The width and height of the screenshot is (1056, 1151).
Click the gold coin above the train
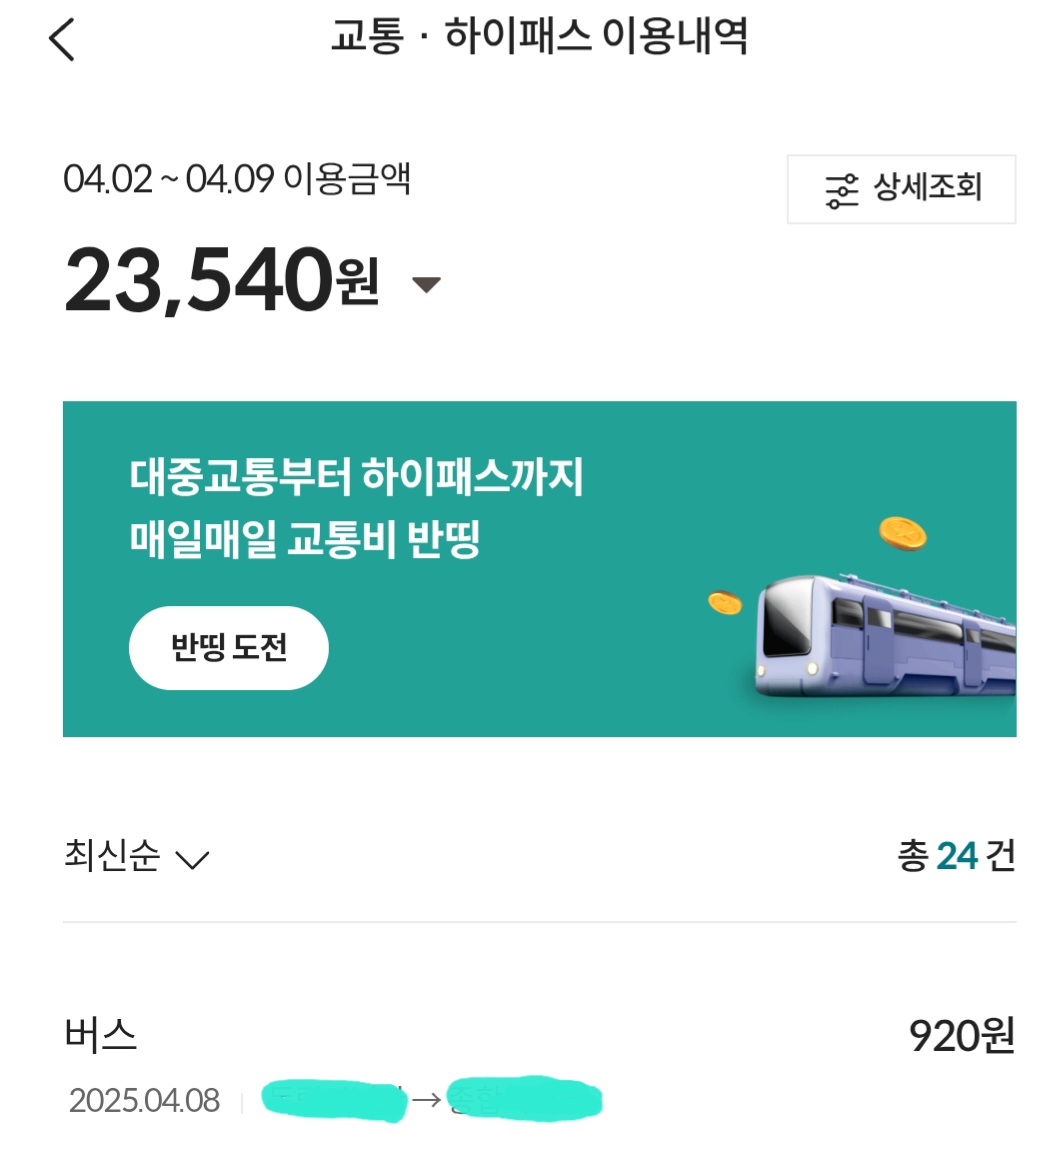coord(902,533)
